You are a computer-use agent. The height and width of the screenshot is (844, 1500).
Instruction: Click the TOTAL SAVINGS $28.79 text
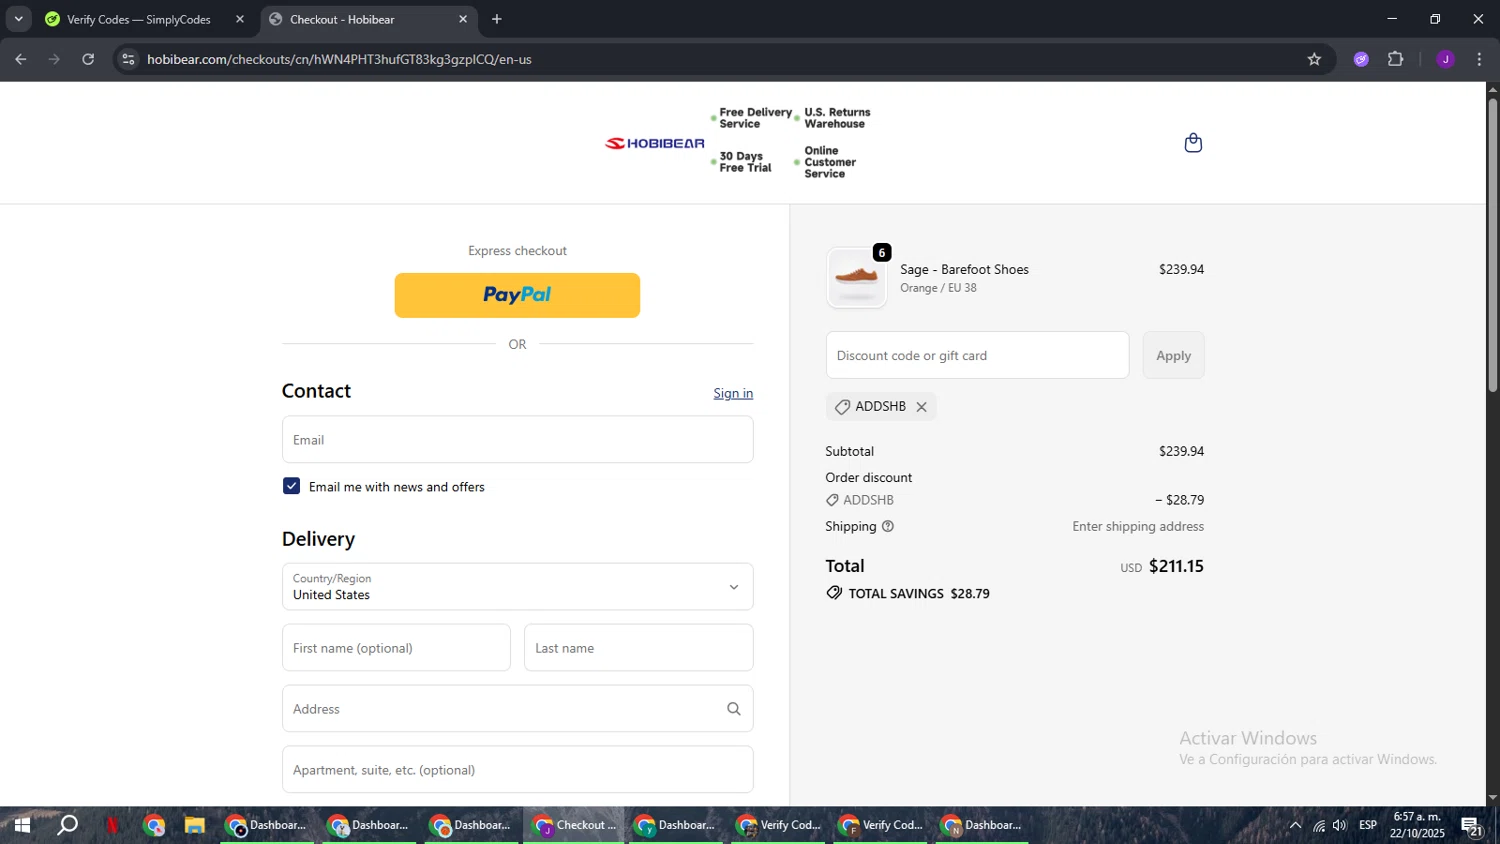click(919, 594)
